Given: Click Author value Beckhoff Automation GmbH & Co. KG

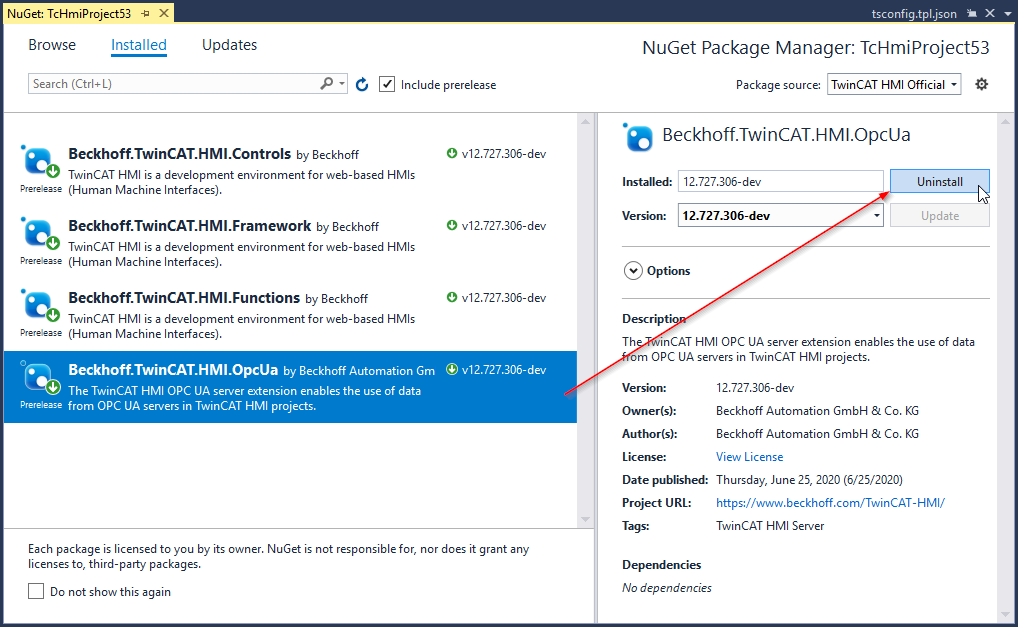Looking at the screenshot, I should pyautogui.click(x=817, y=434).
